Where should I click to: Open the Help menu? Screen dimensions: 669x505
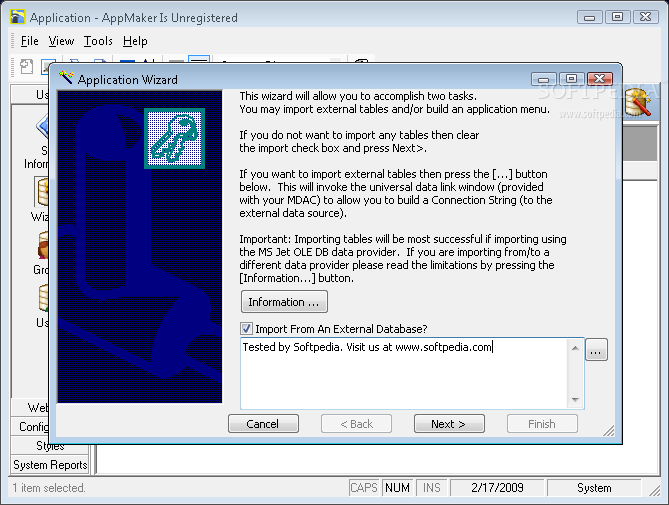[135, 41]
